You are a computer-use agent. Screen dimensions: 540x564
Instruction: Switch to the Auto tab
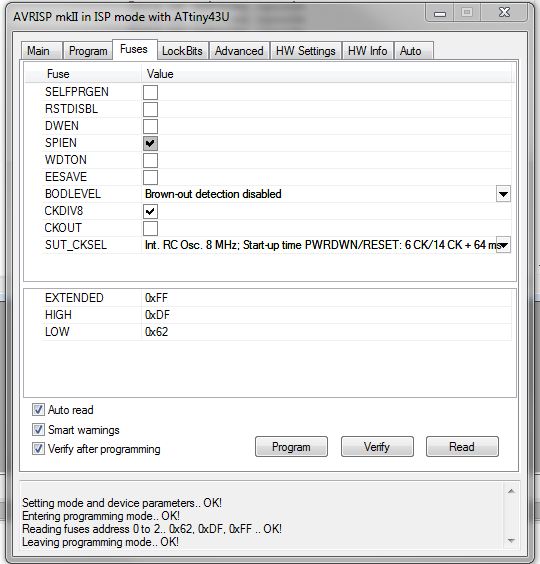[413, 51]
